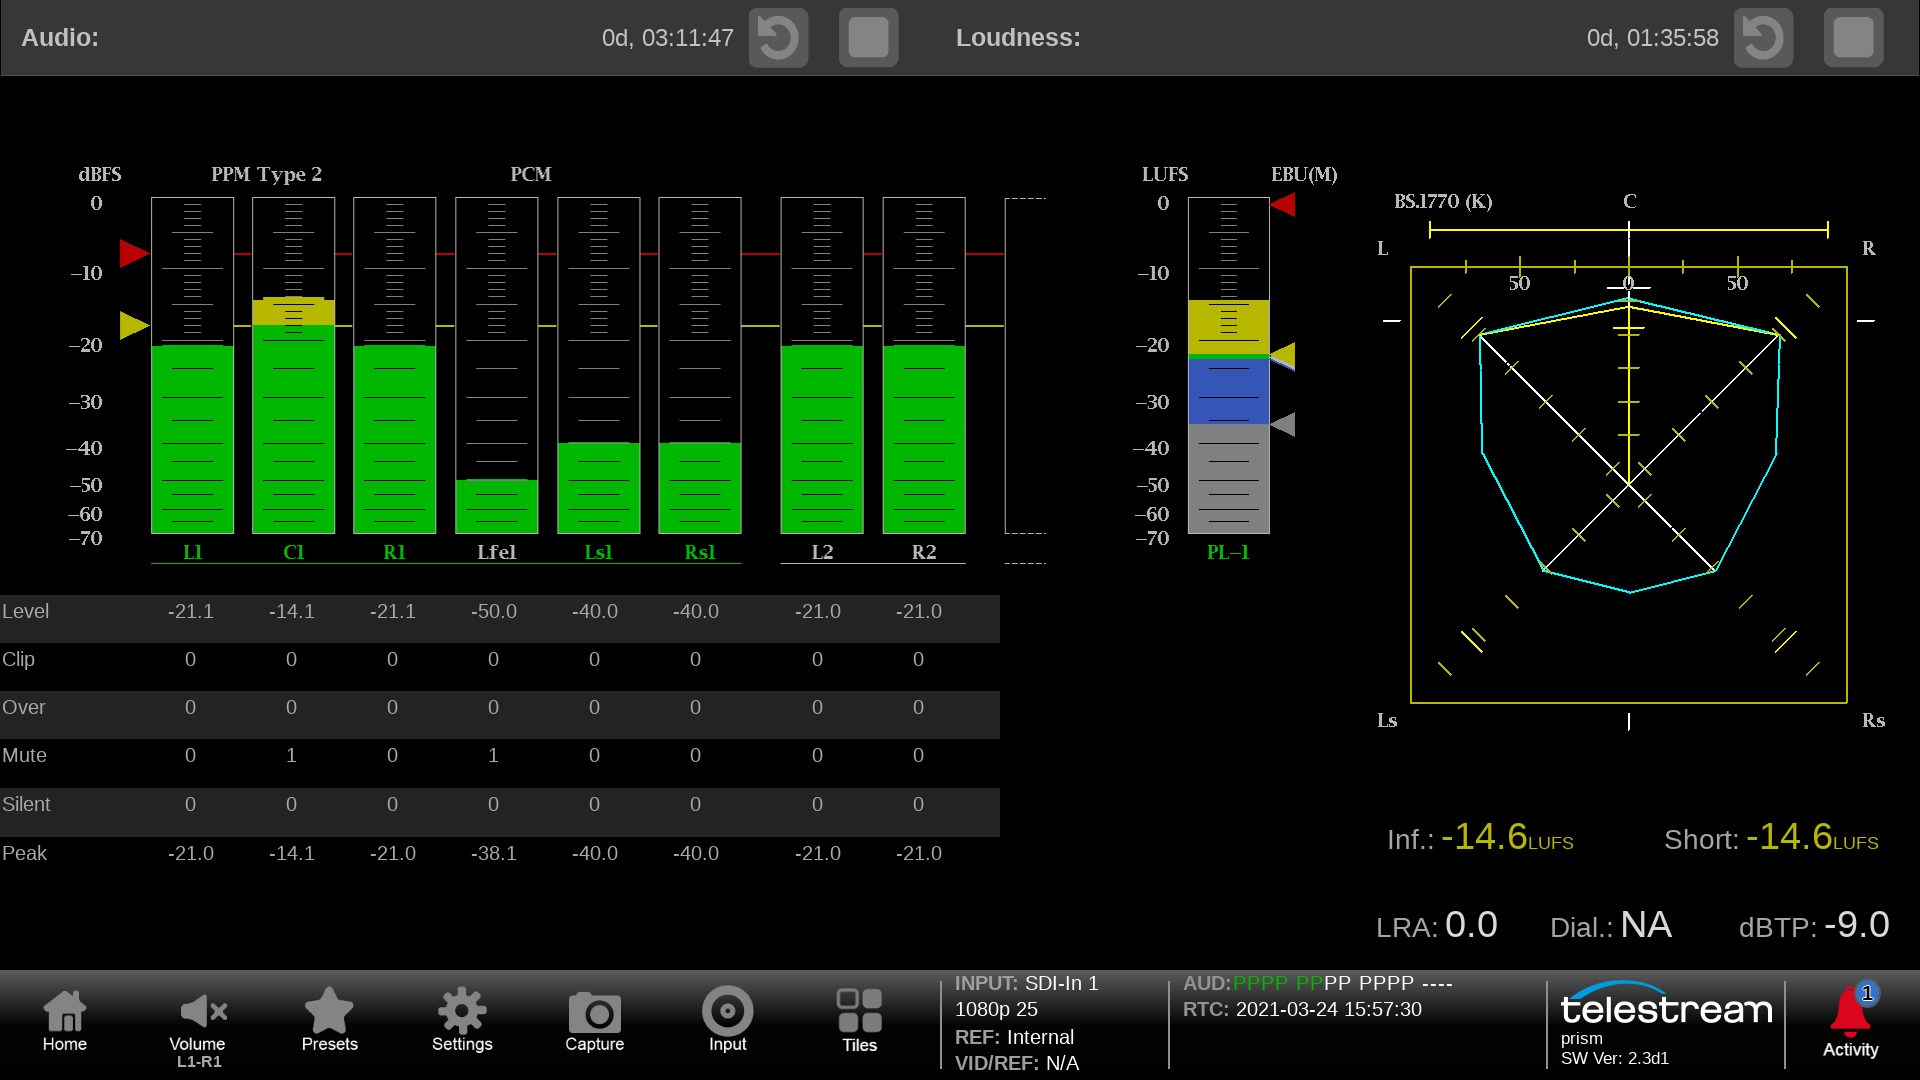Viewport: 1920px width, 1080px height.
Task: Select the Lfe1 channel meter bar
Action: 497,365
